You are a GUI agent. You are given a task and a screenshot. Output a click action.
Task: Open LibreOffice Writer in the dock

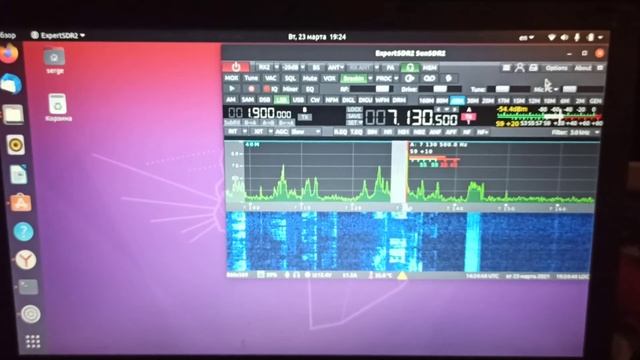click(18, 174)
